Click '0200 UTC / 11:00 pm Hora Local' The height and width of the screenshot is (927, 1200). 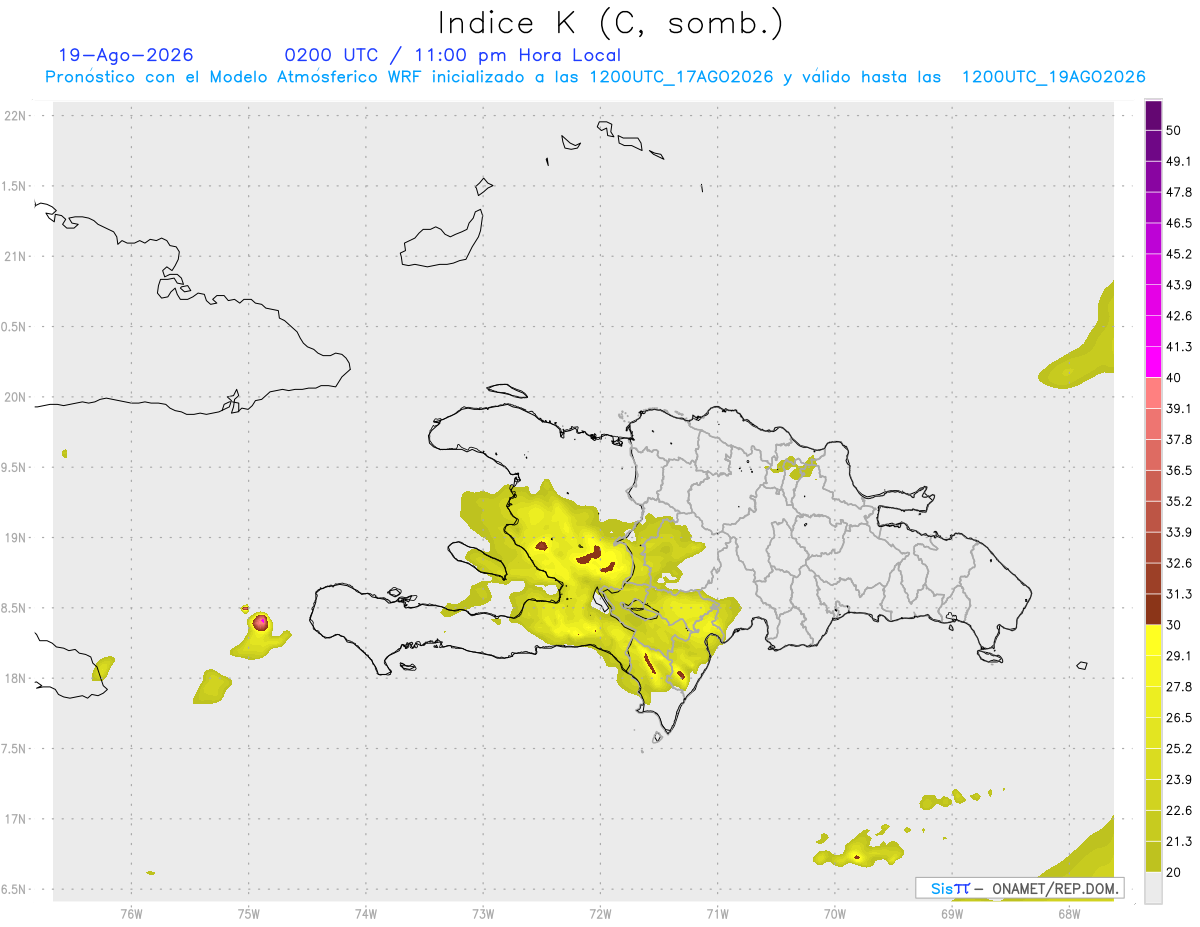tap(452, 55)
